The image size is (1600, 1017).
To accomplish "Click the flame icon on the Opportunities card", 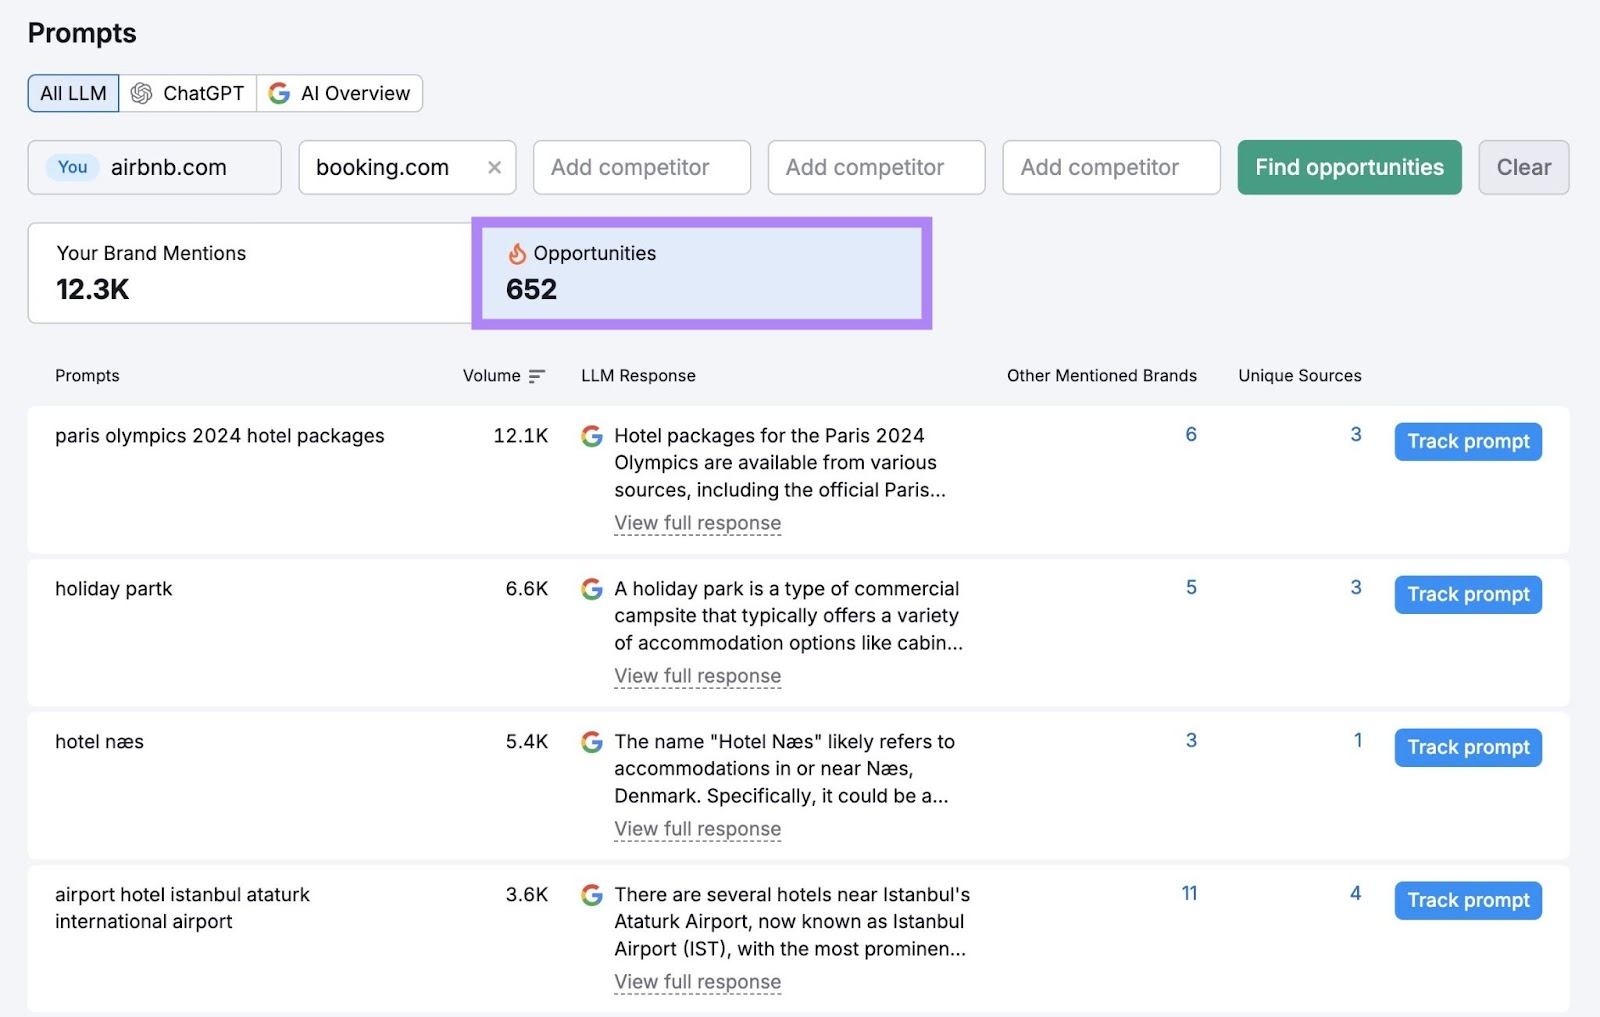I will [518, 254].
